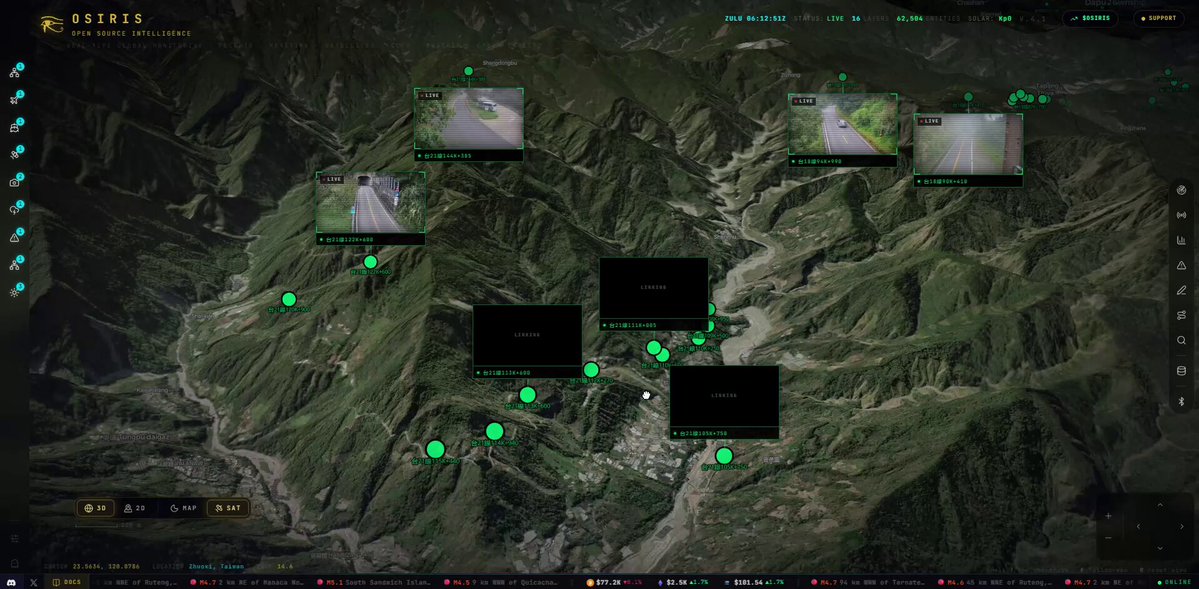This screenshot has height=589, width=1199.
Task: Open live camera feed 台21線122K+680
Action: tap(371, 208)
